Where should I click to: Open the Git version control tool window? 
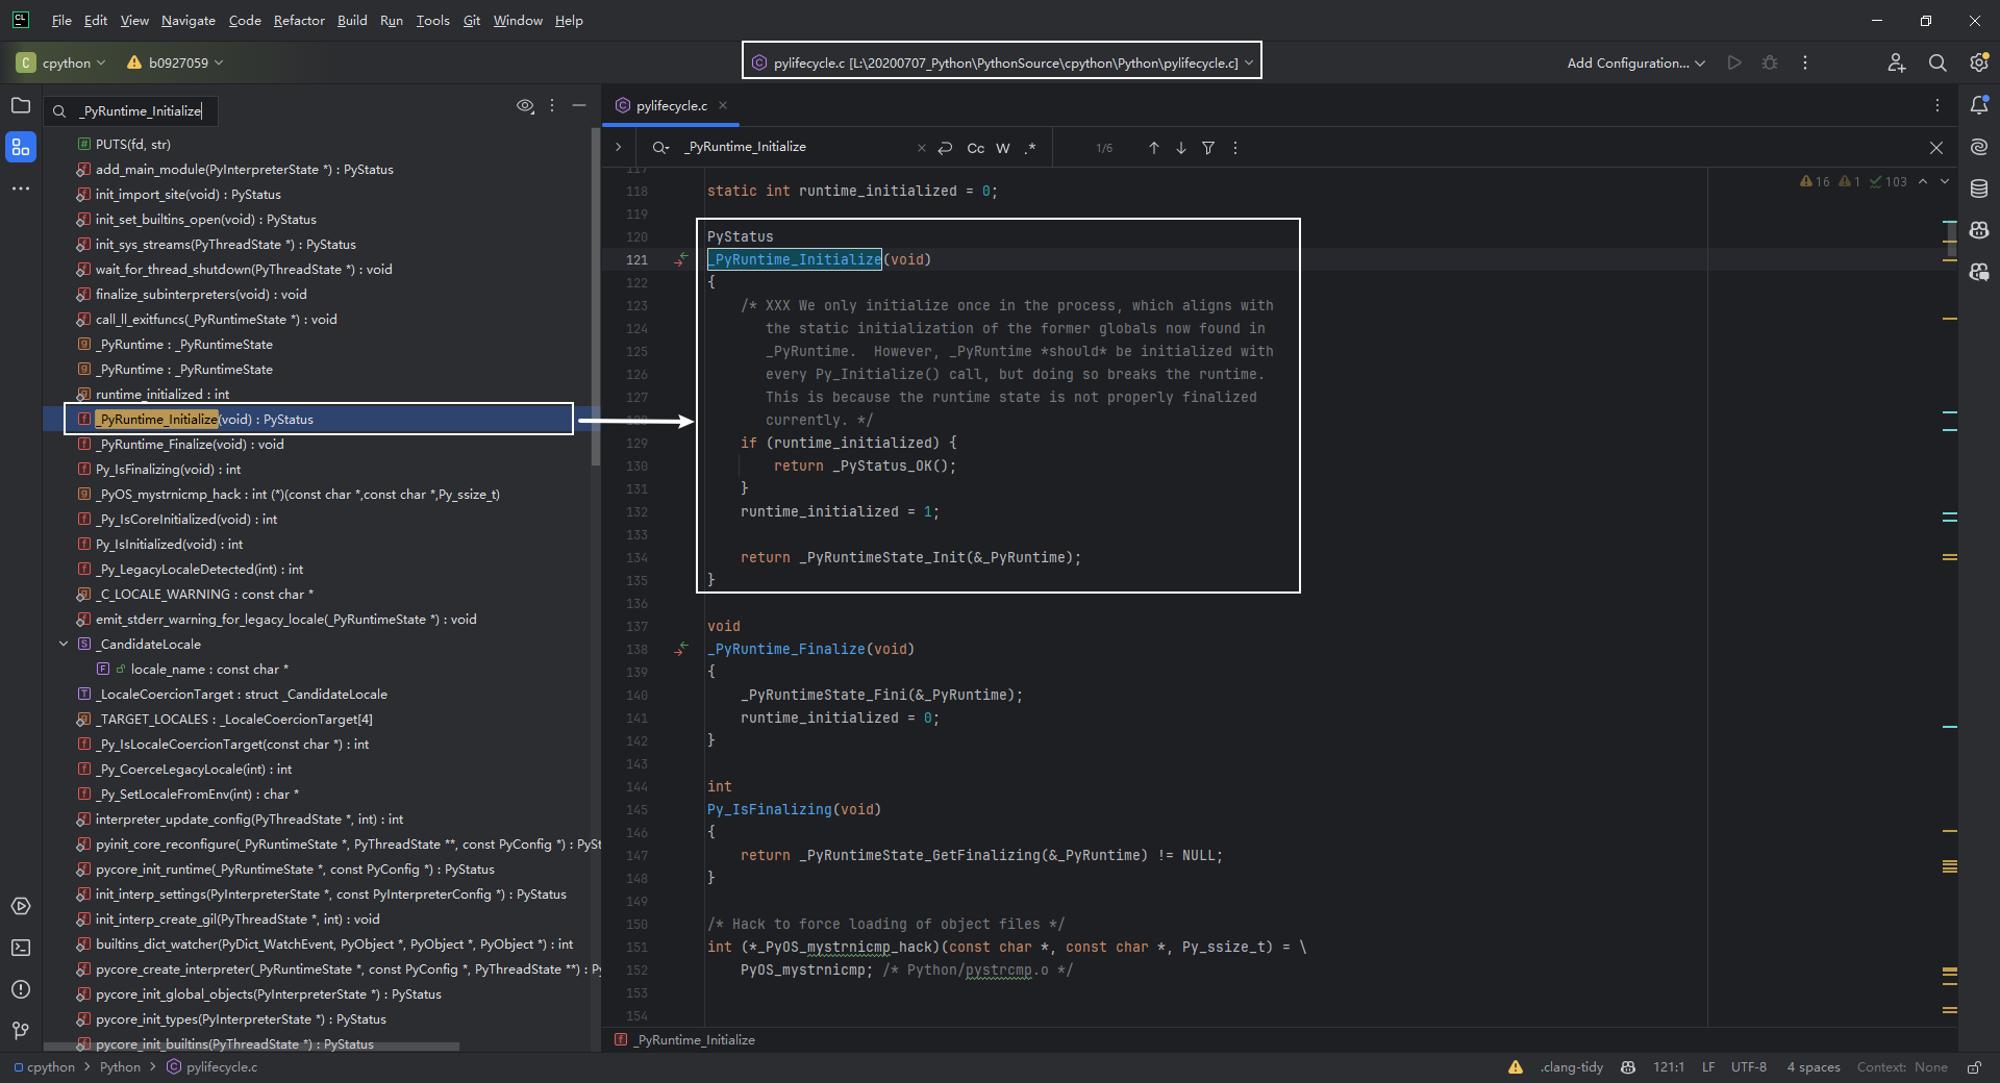(x=20, y=1030)
